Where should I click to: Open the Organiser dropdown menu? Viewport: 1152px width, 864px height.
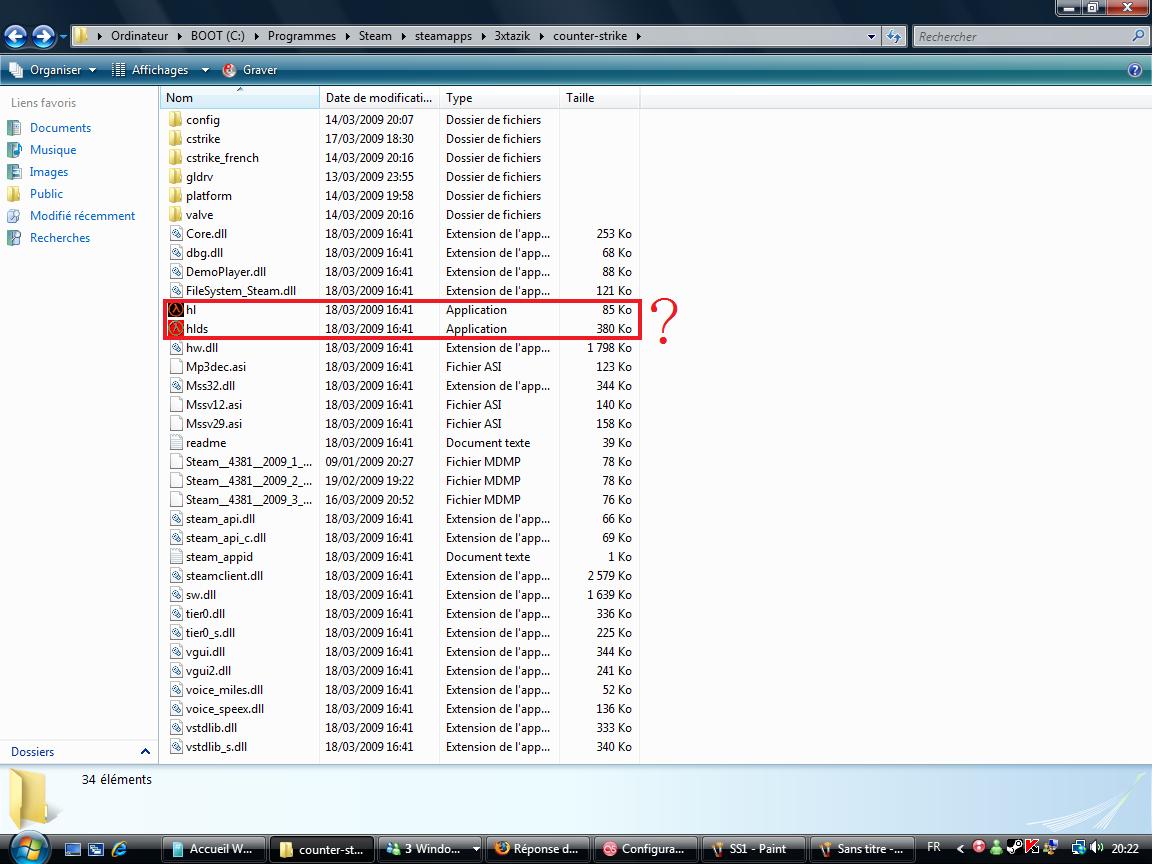pyautogui.click(x=54, y=70)
